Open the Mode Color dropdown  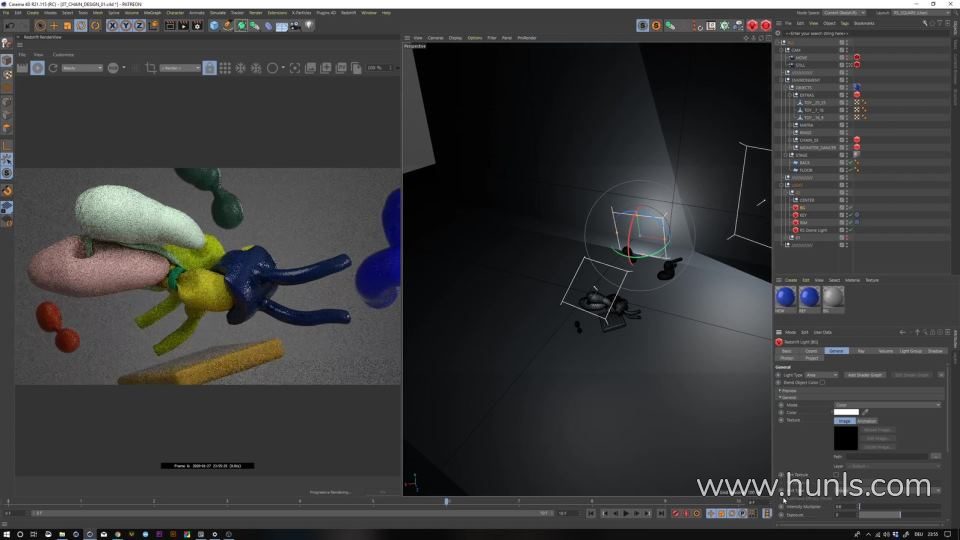[887, 405]
